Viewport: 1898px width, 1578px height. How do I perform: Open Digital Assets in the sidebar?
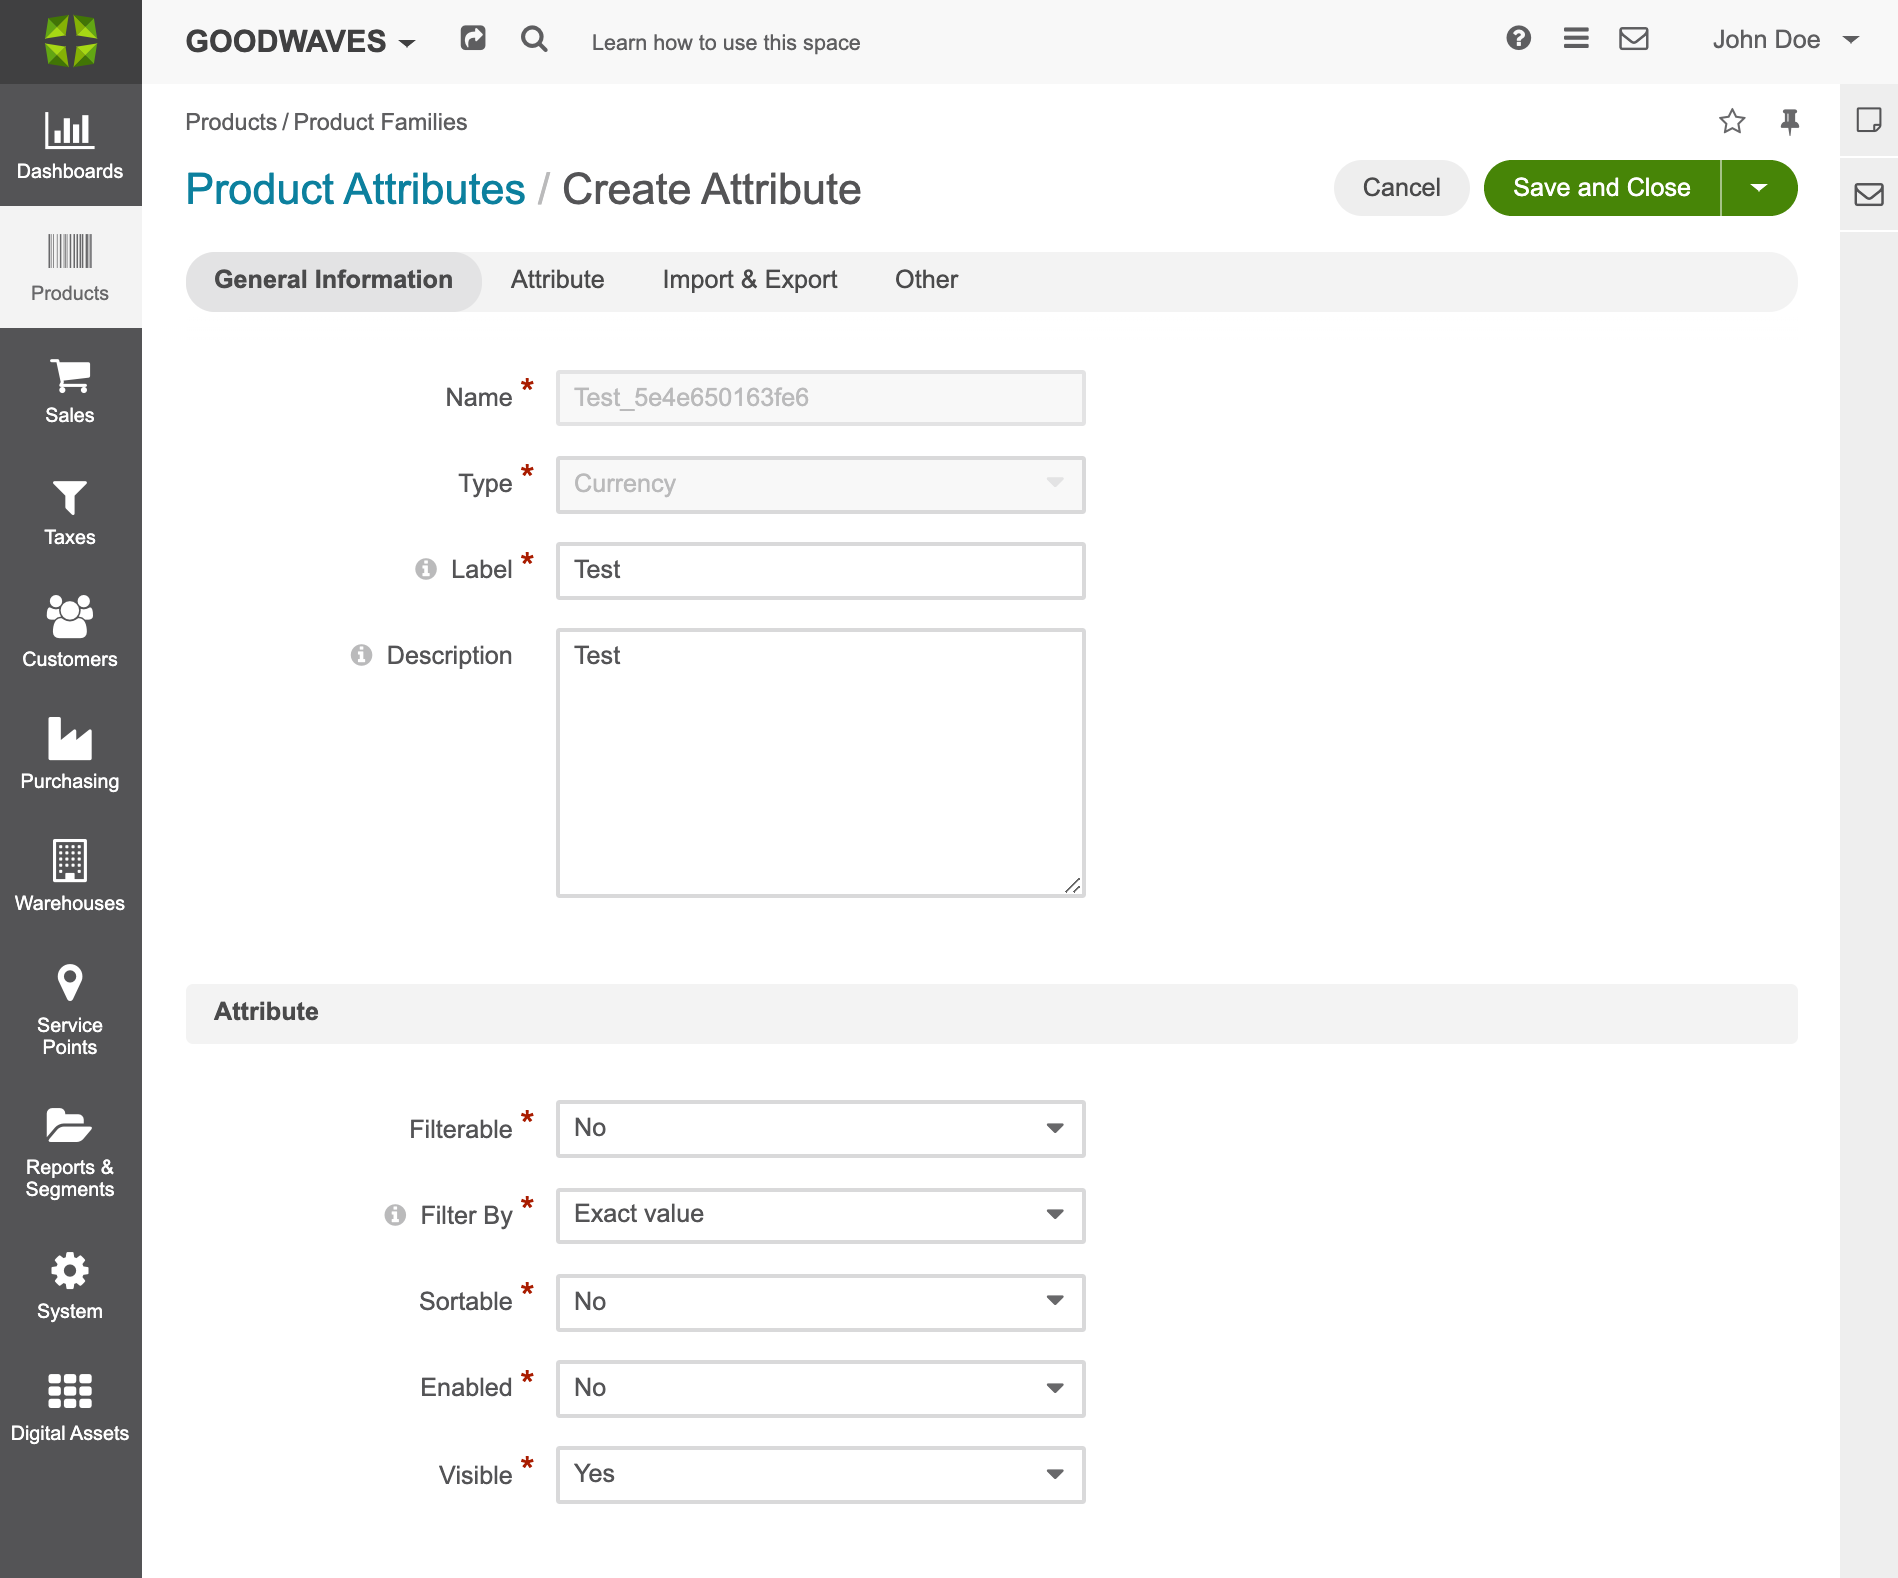(70, 1409)
